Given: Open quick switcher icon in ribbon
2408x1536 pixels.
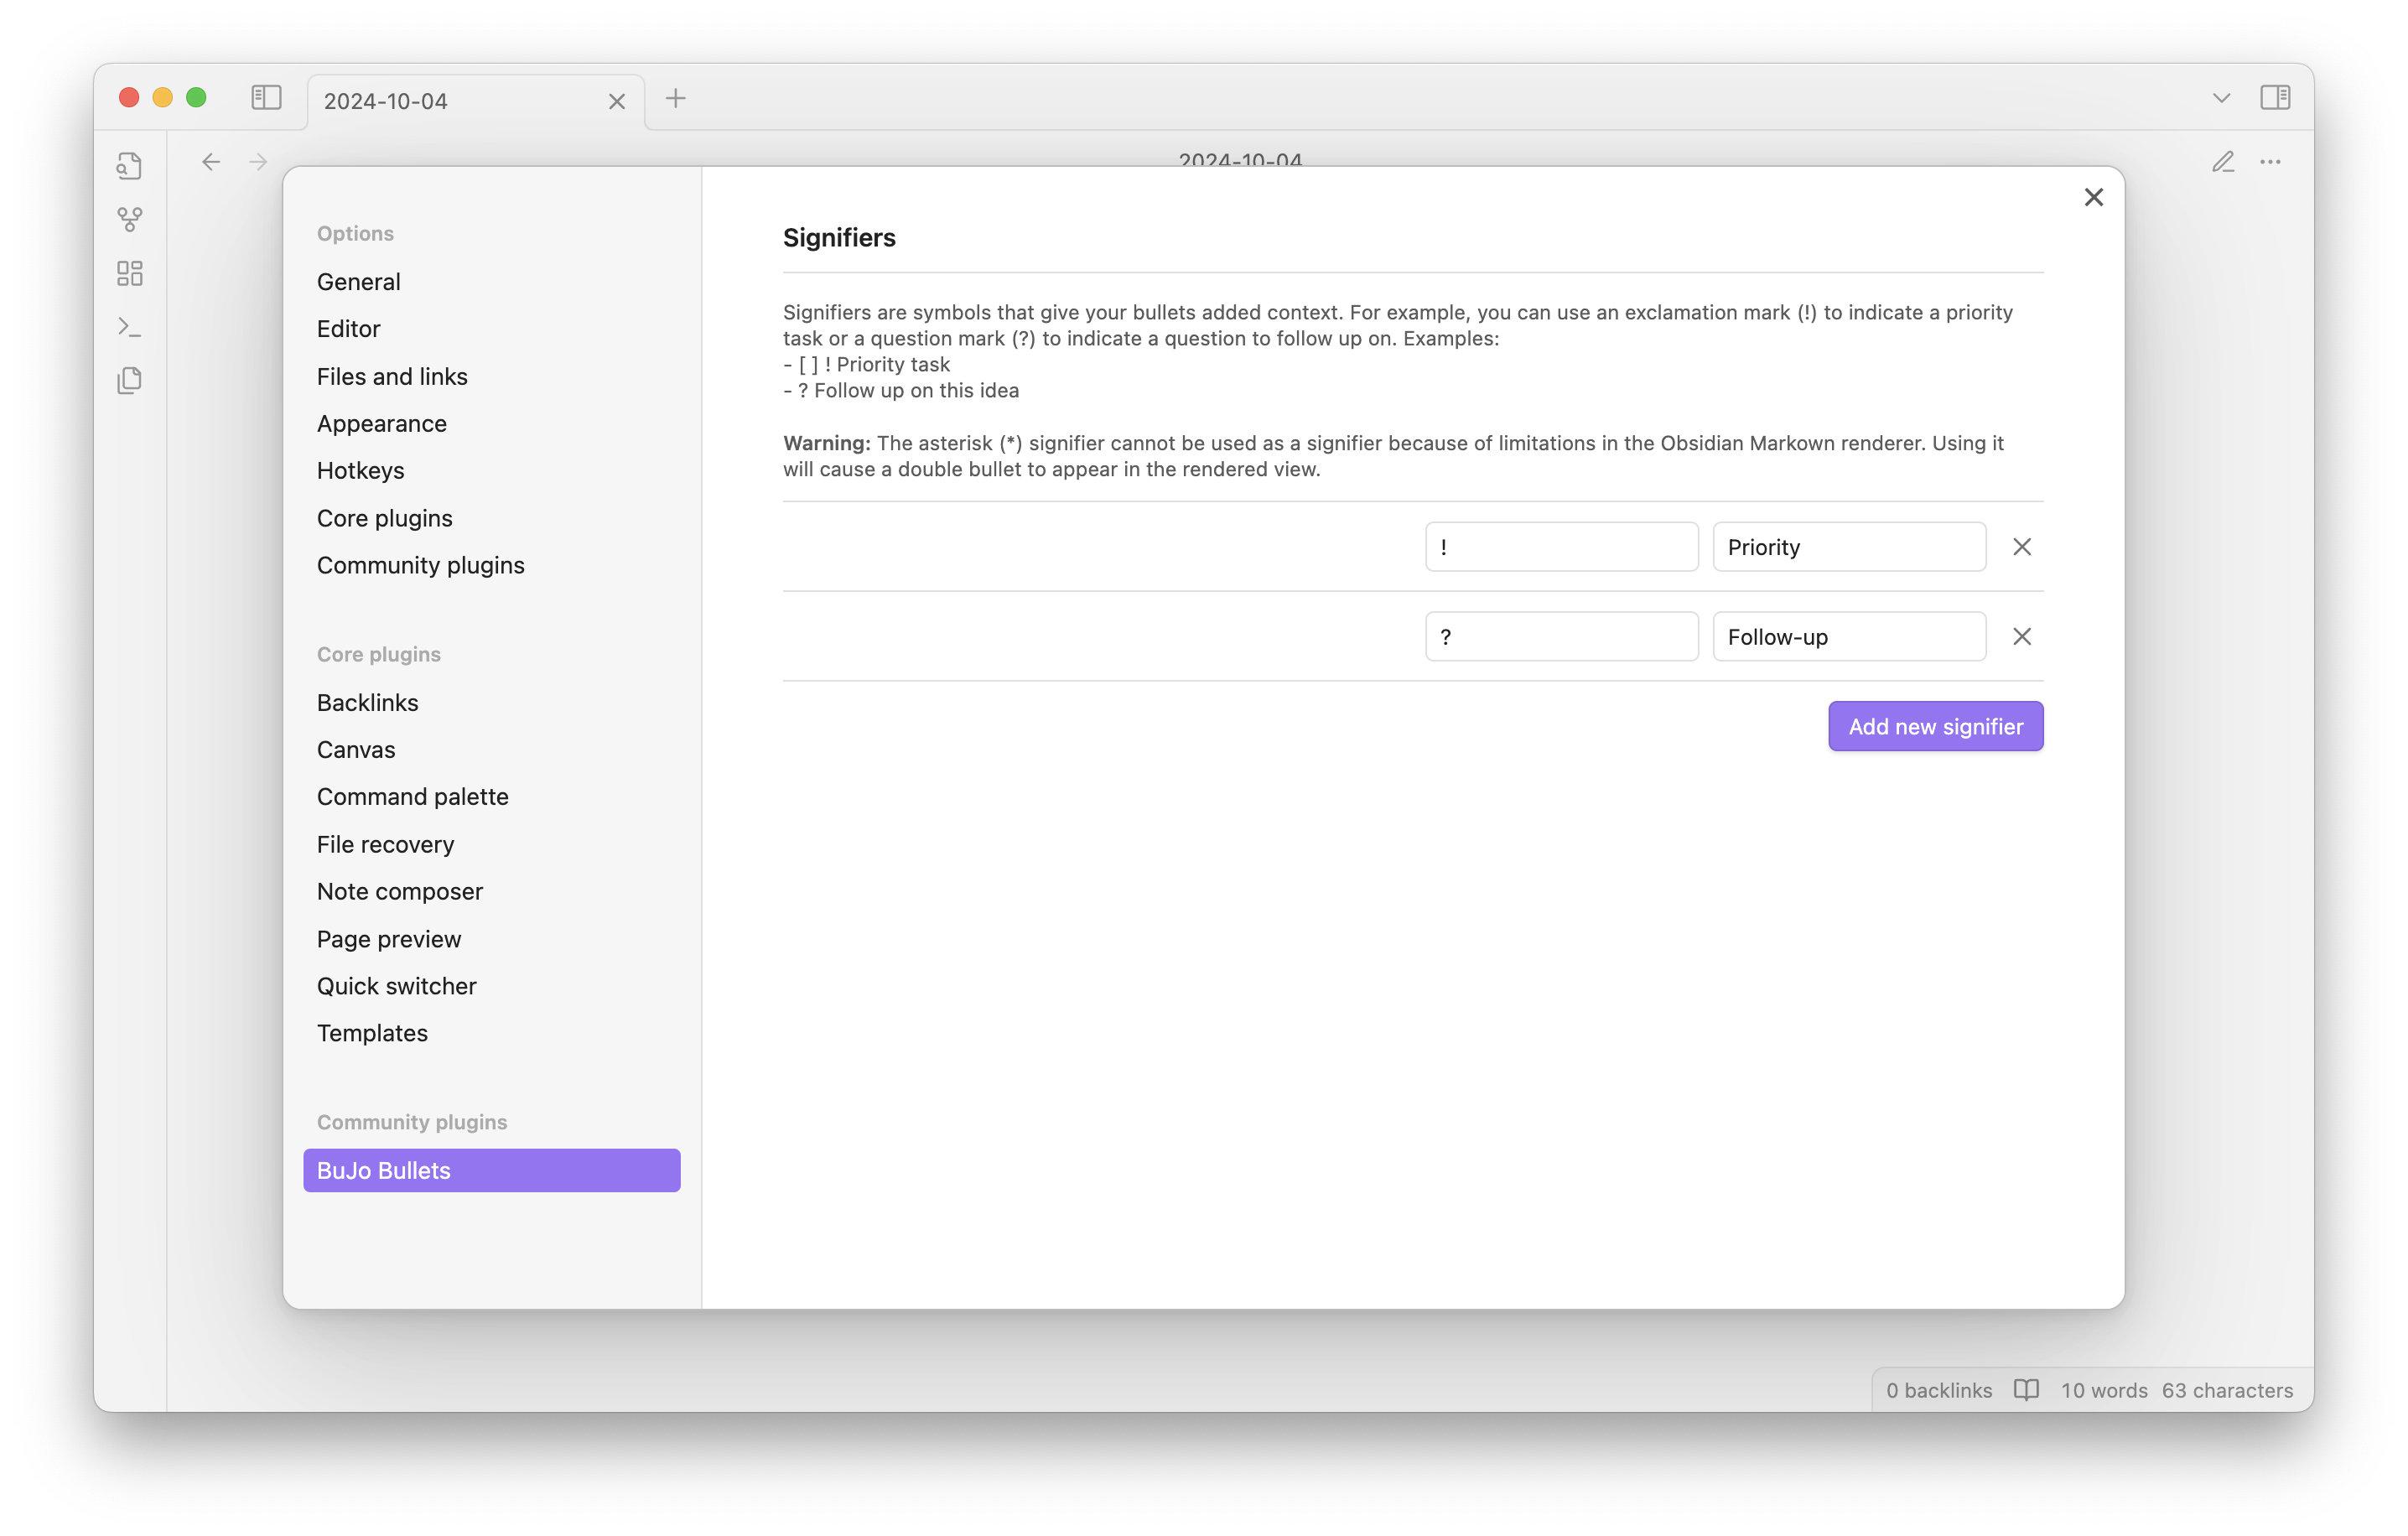Looking at the screenshot, I should [129, 165].
